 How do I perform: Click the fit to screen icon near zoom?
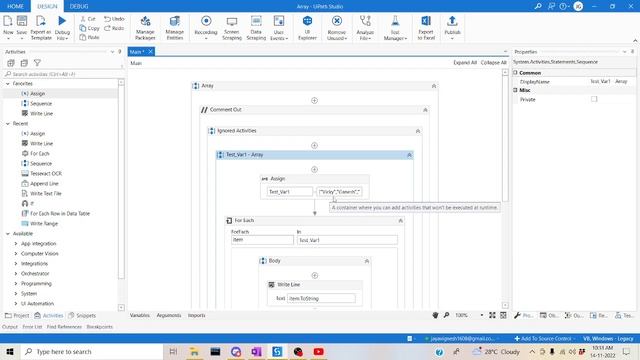coord(492,315)
